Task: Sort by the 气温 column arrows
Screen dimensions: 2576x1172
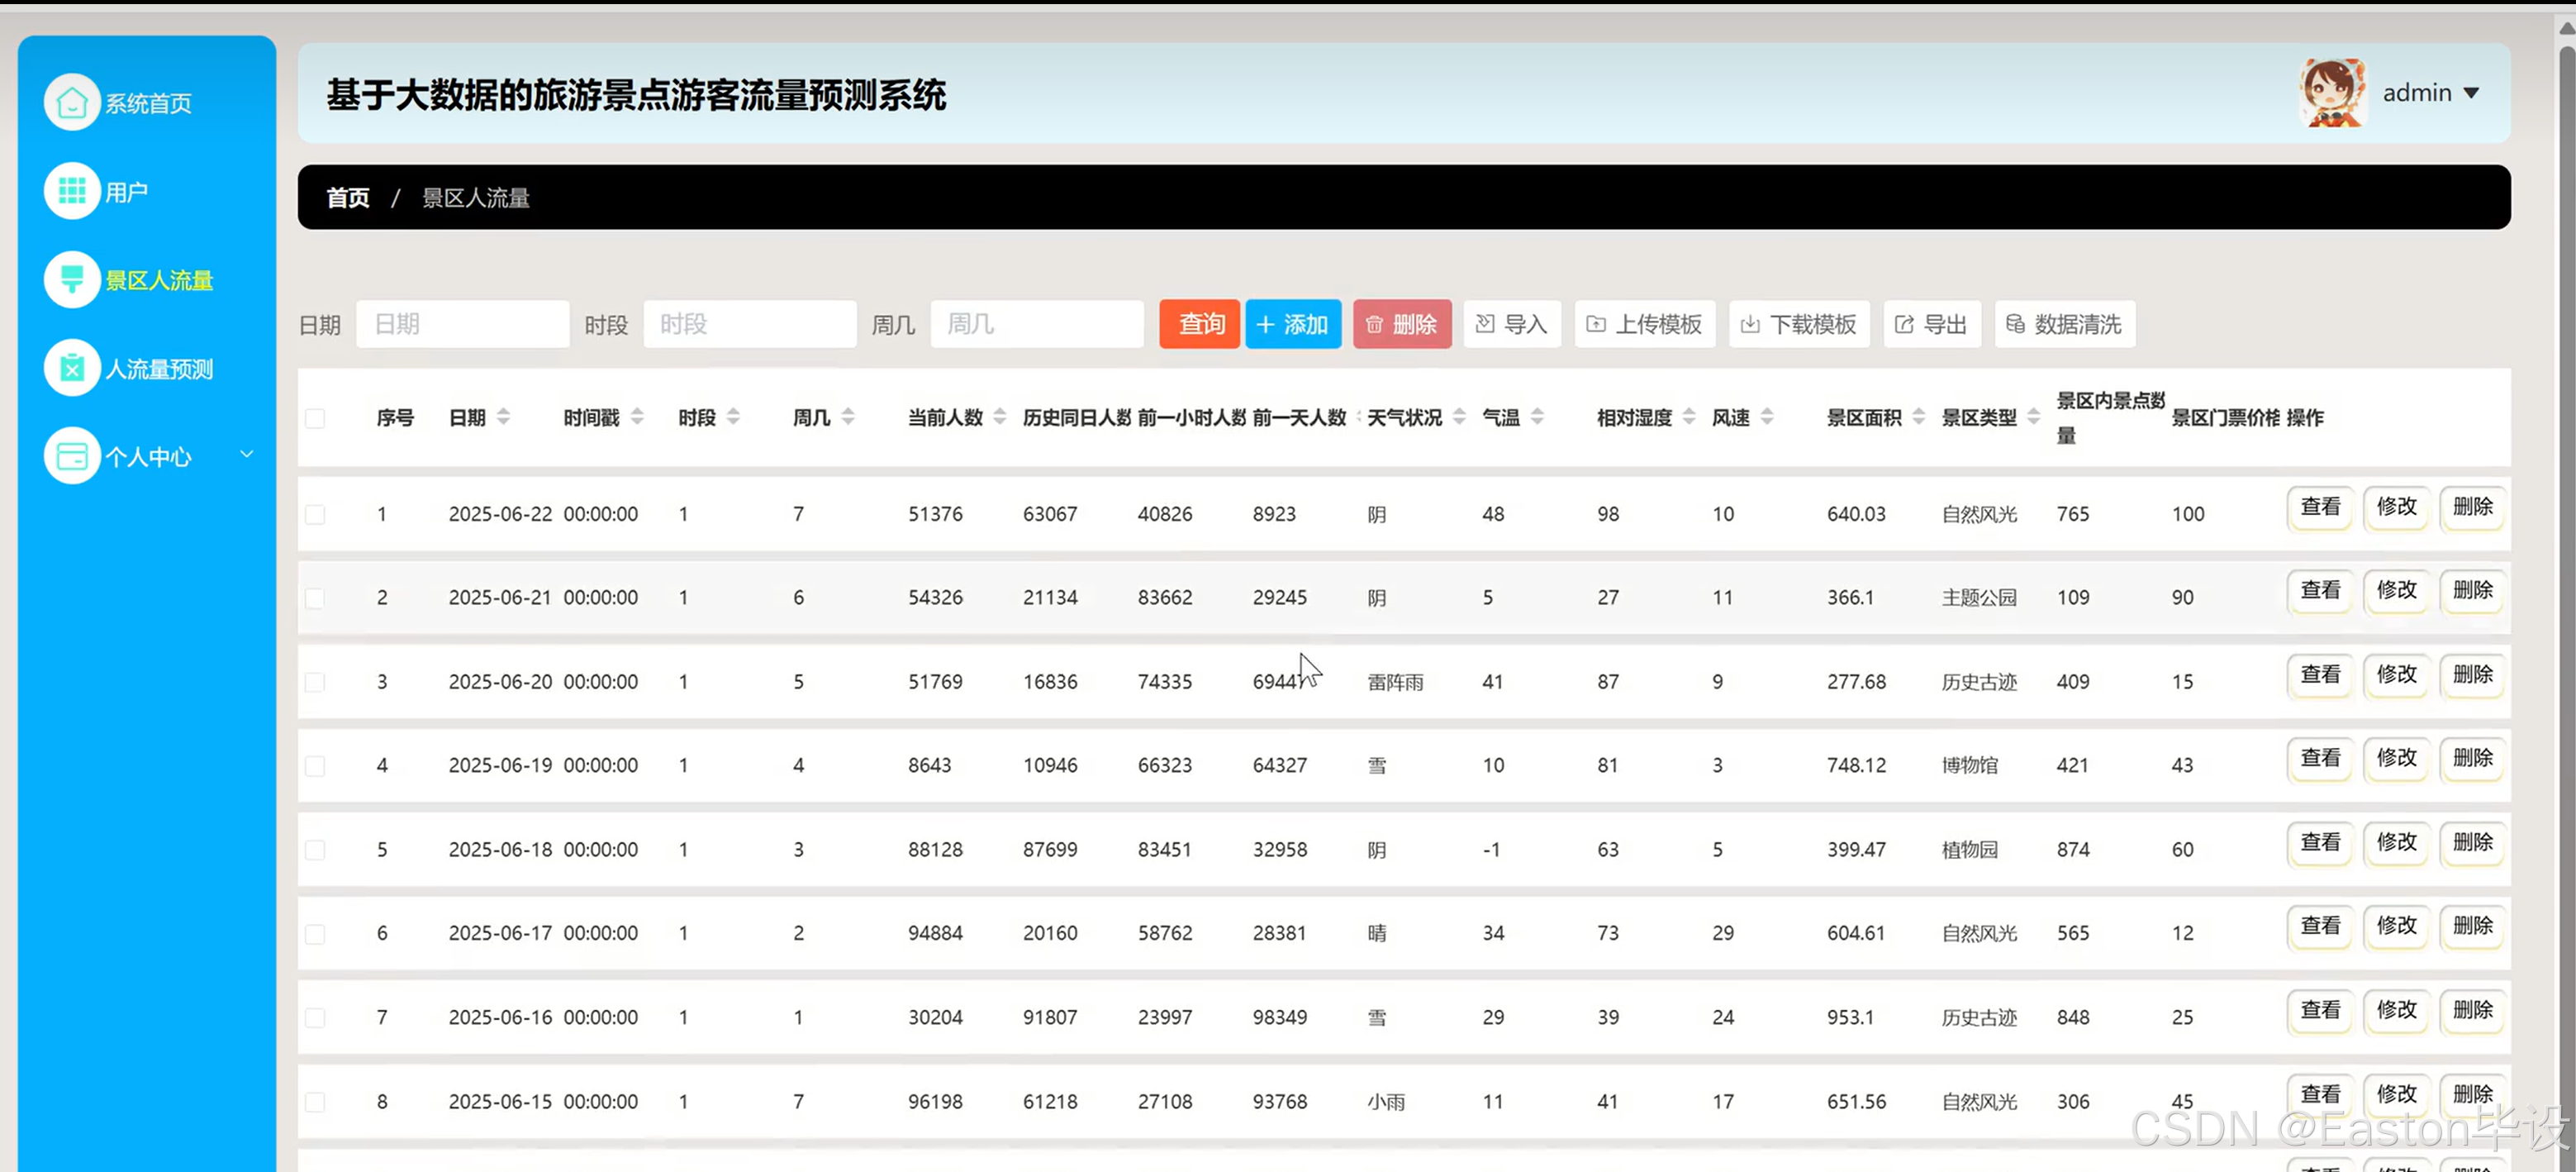Action: [1537, 417]
